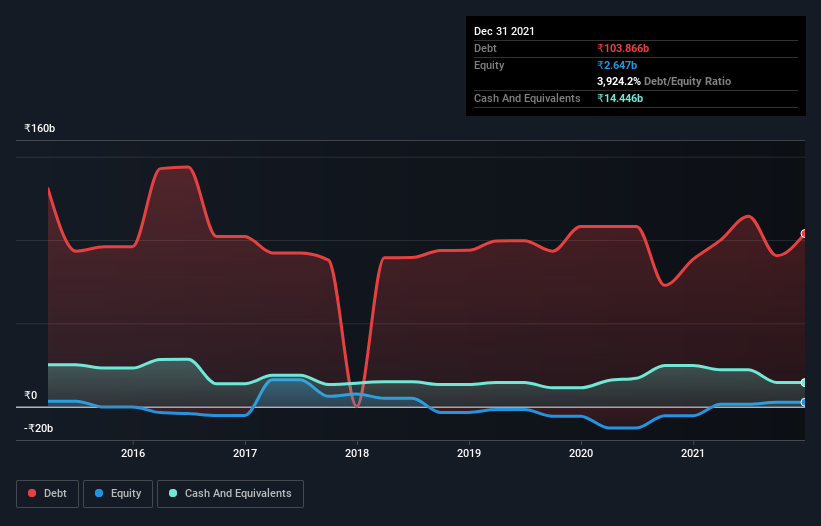Select the red Debt endpoint marker
This screenshot has height=526, width=821.
tap(804, 233)
